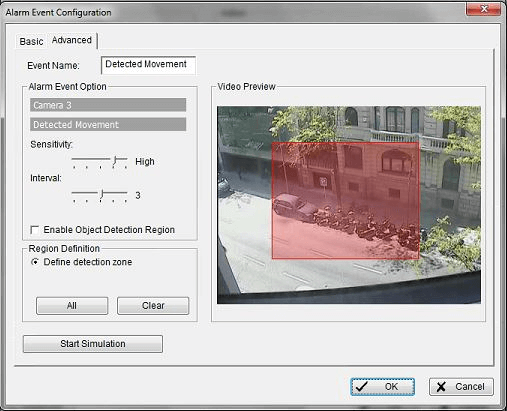This screenshot has width=507, height=411.
Task: Select the Advanced tab
Action: (x=72, y=40)
